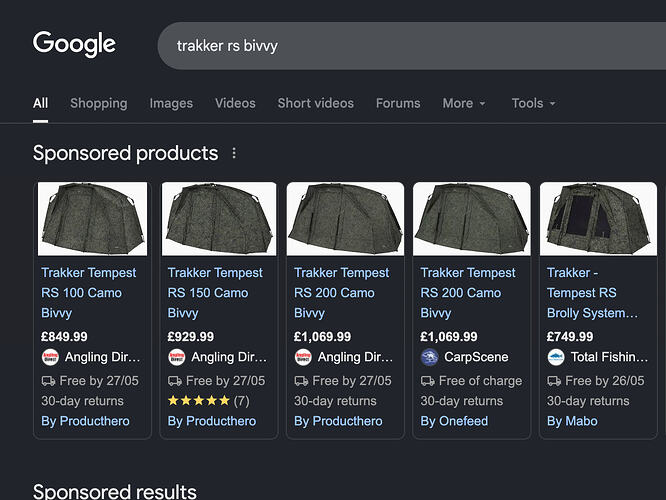Switch to the Images tab
666x500 pixels.
tap(171, 103)
